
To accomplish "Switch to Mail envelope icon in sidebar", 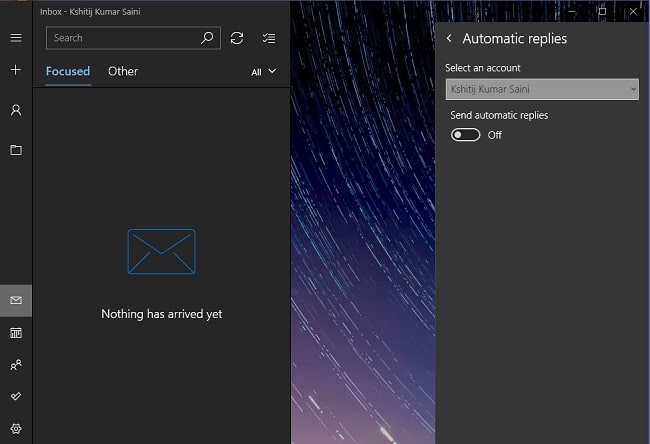I will pos(16,300).
